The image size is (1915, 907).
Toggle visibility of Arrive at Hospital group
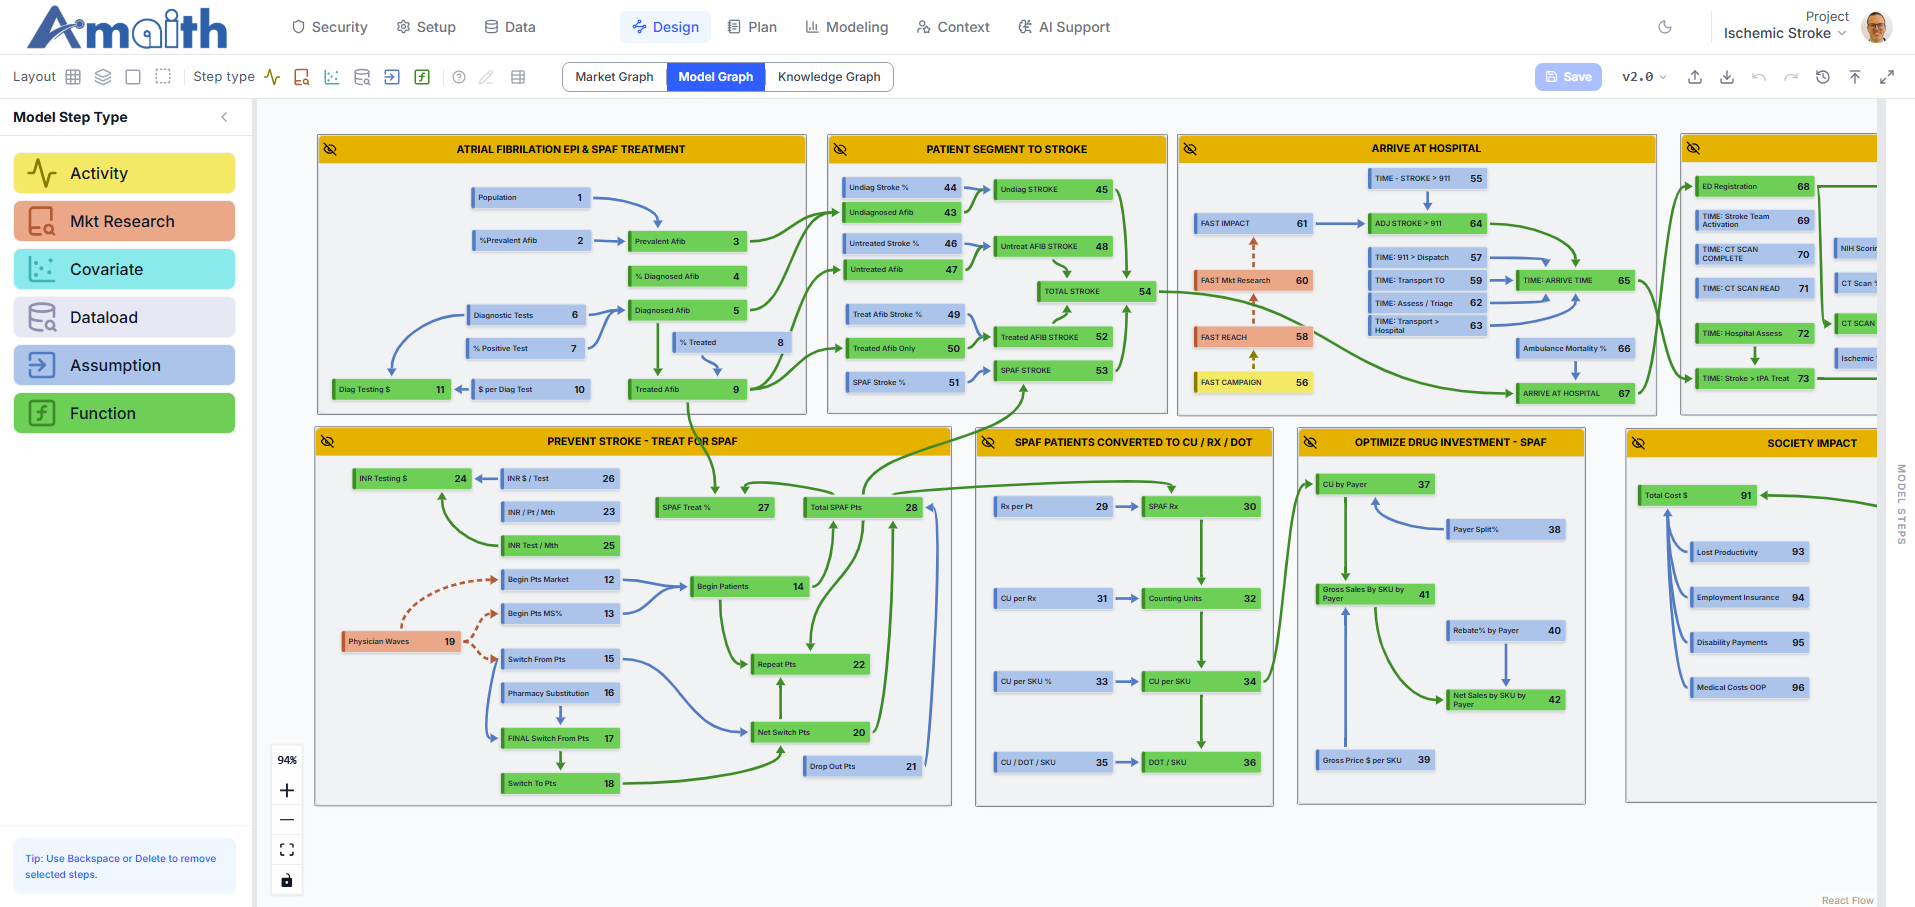1190,148
